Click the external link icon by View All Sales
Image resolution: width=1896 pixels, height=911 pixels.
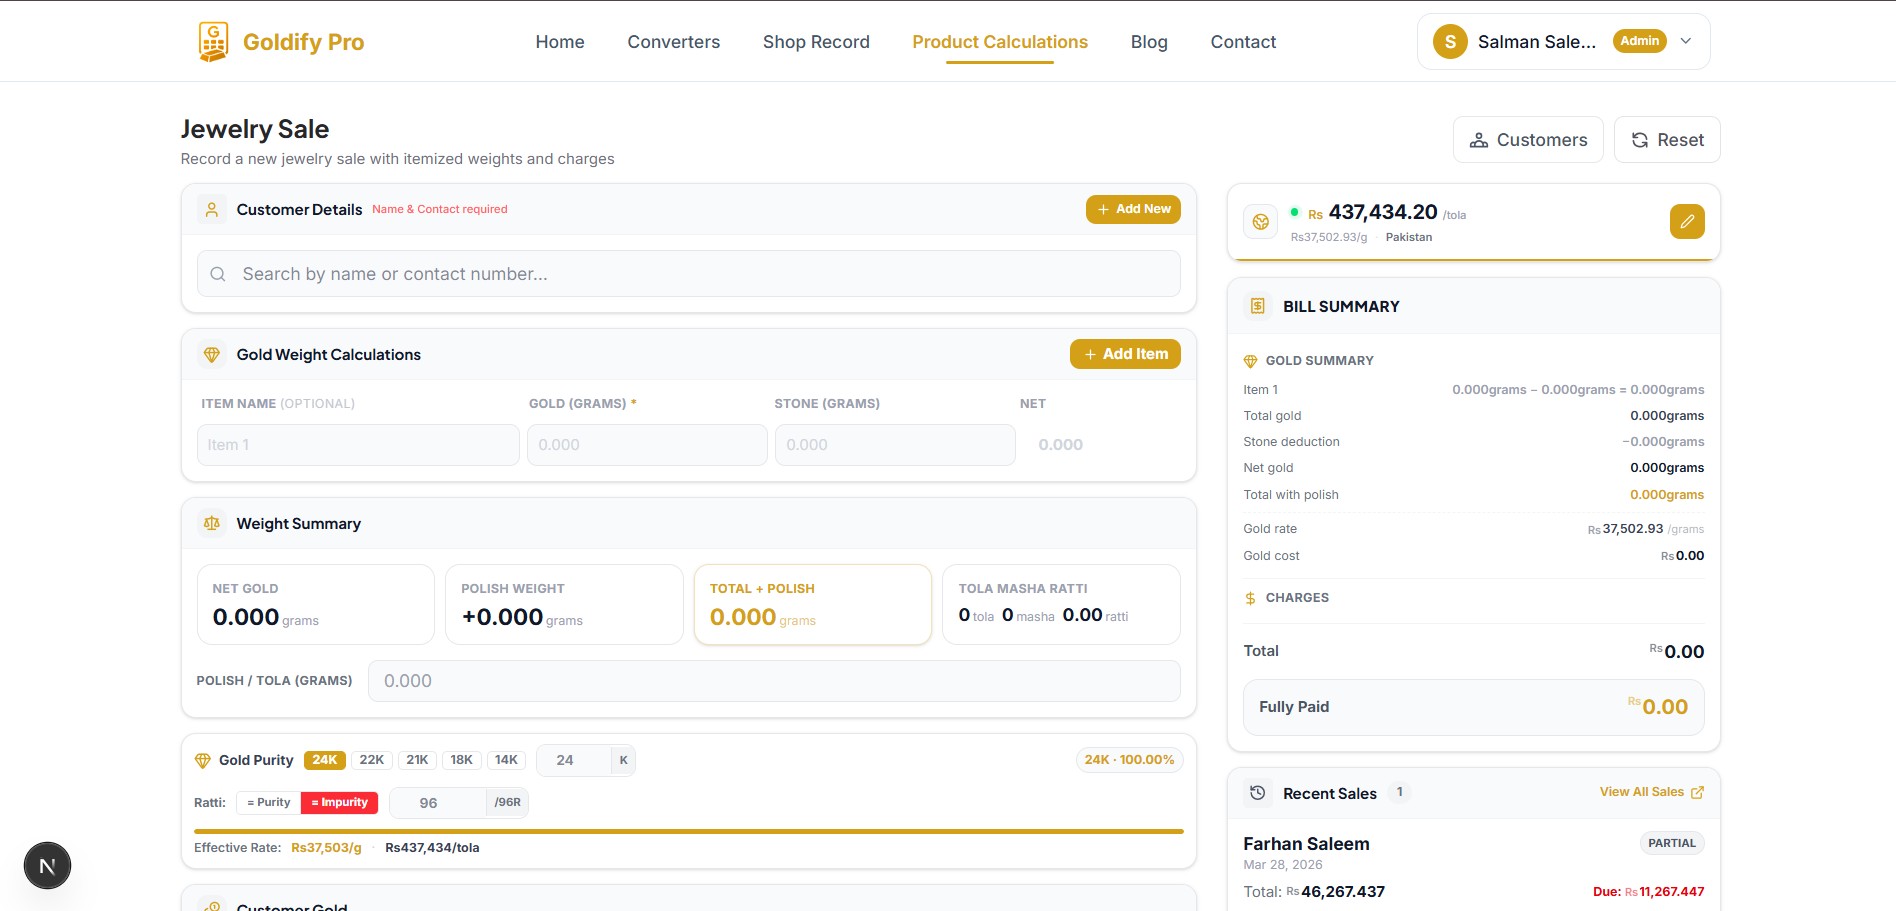[1697, 792]
